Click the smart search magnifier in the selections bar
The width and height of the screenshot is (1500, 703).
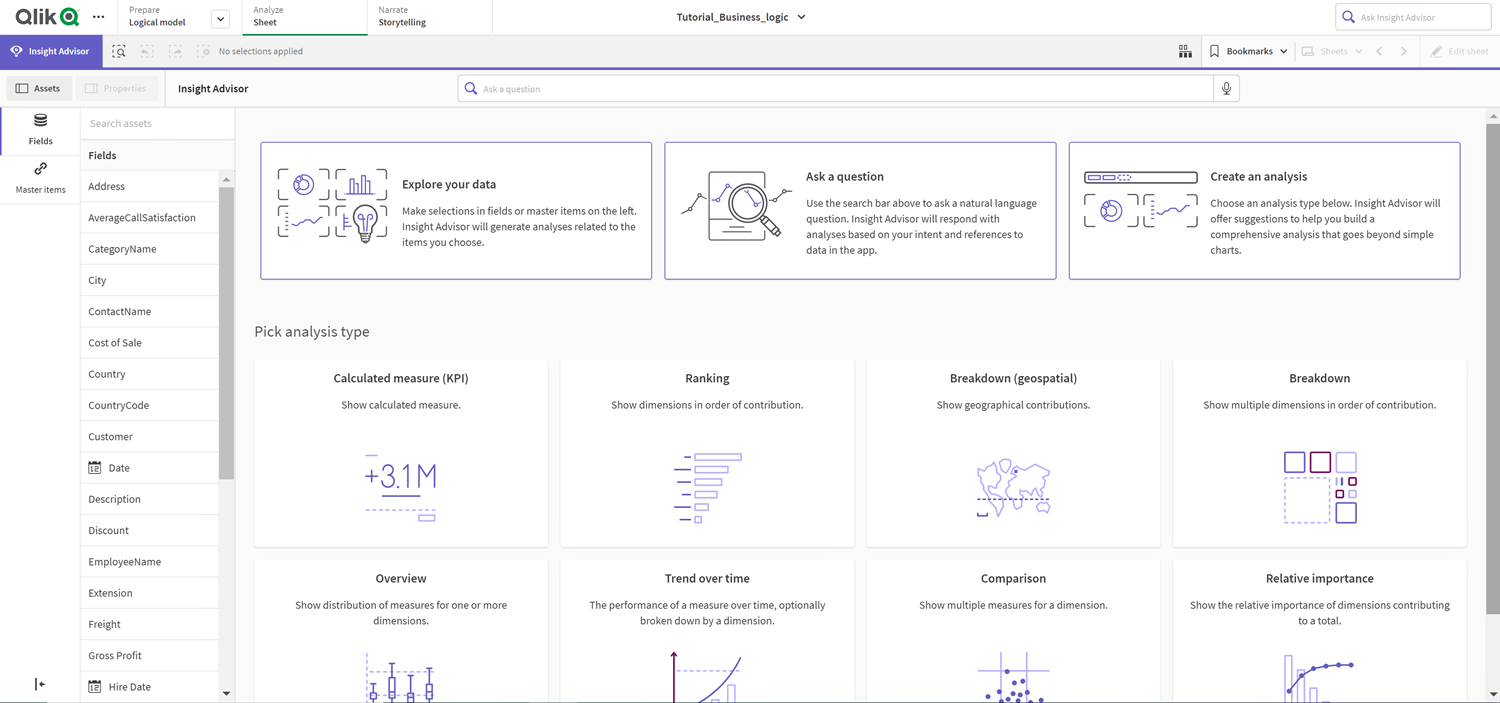click(x=118, y=51)
